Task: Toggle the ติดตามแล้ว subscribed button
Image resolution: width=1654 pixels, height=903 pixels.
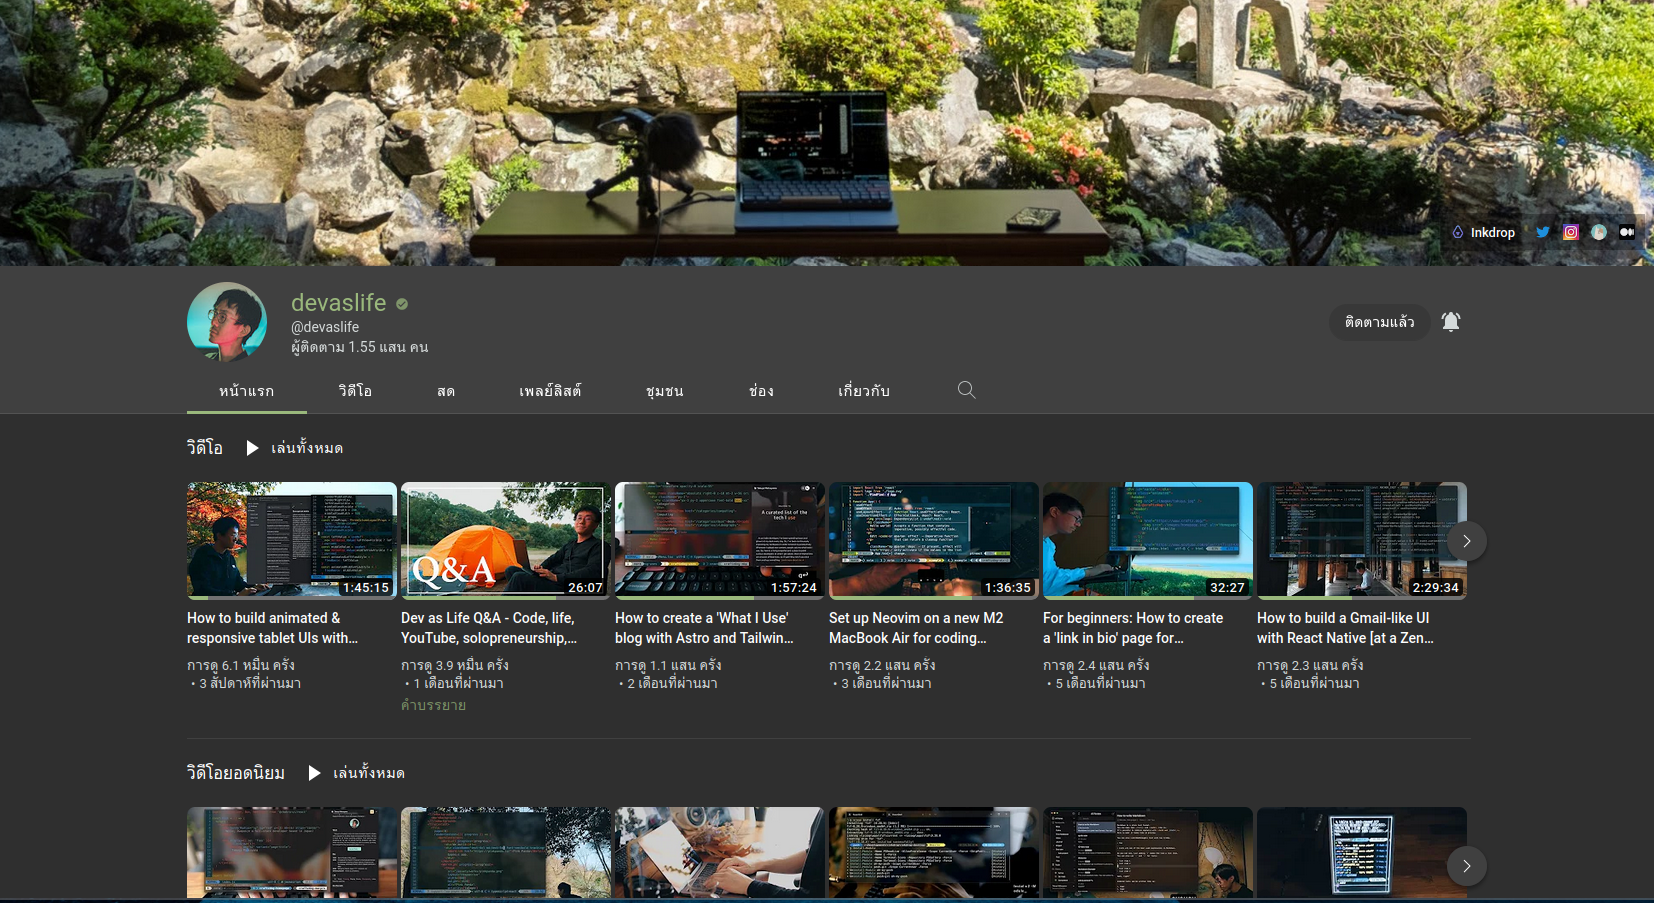Action: [x=1379, y=321]
